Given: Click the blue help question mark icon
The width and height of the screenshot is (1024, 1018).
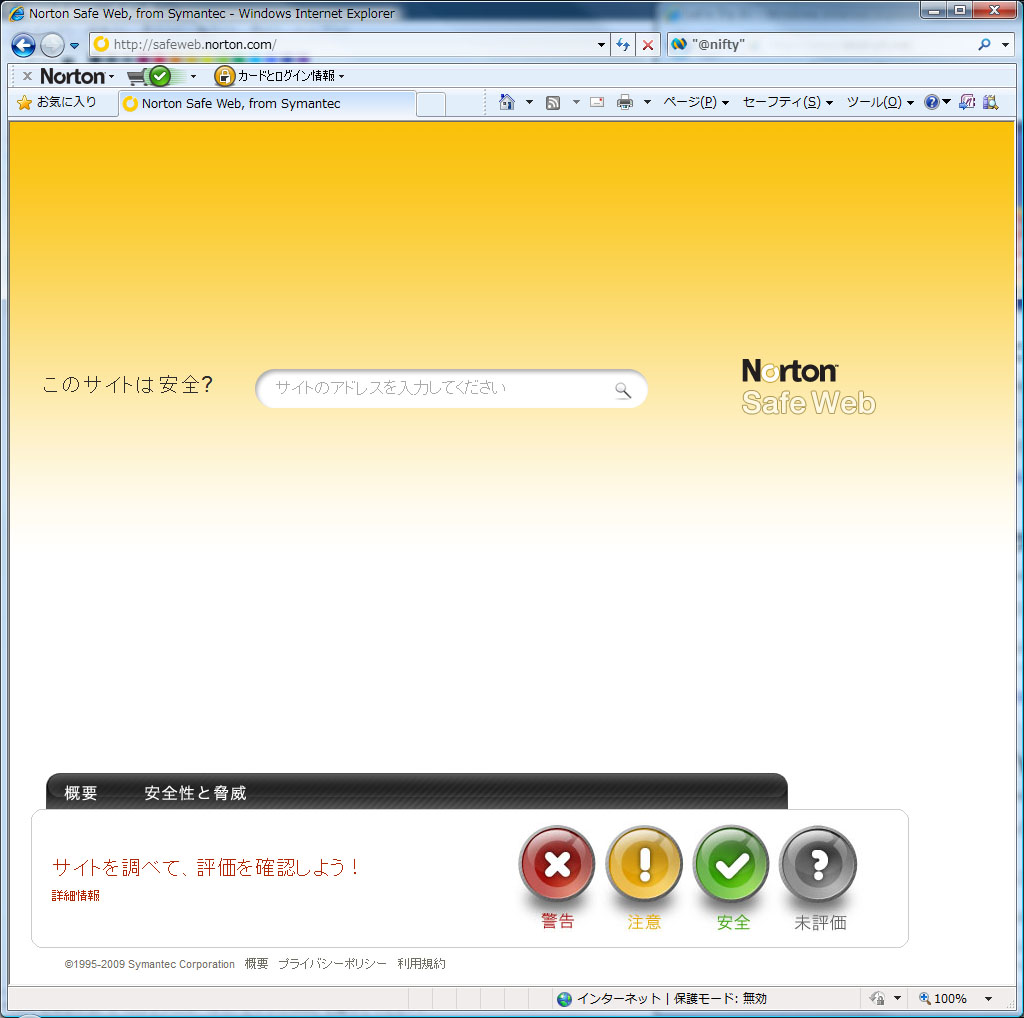Looking at the screenshot, I should click(x=932, y=102).
